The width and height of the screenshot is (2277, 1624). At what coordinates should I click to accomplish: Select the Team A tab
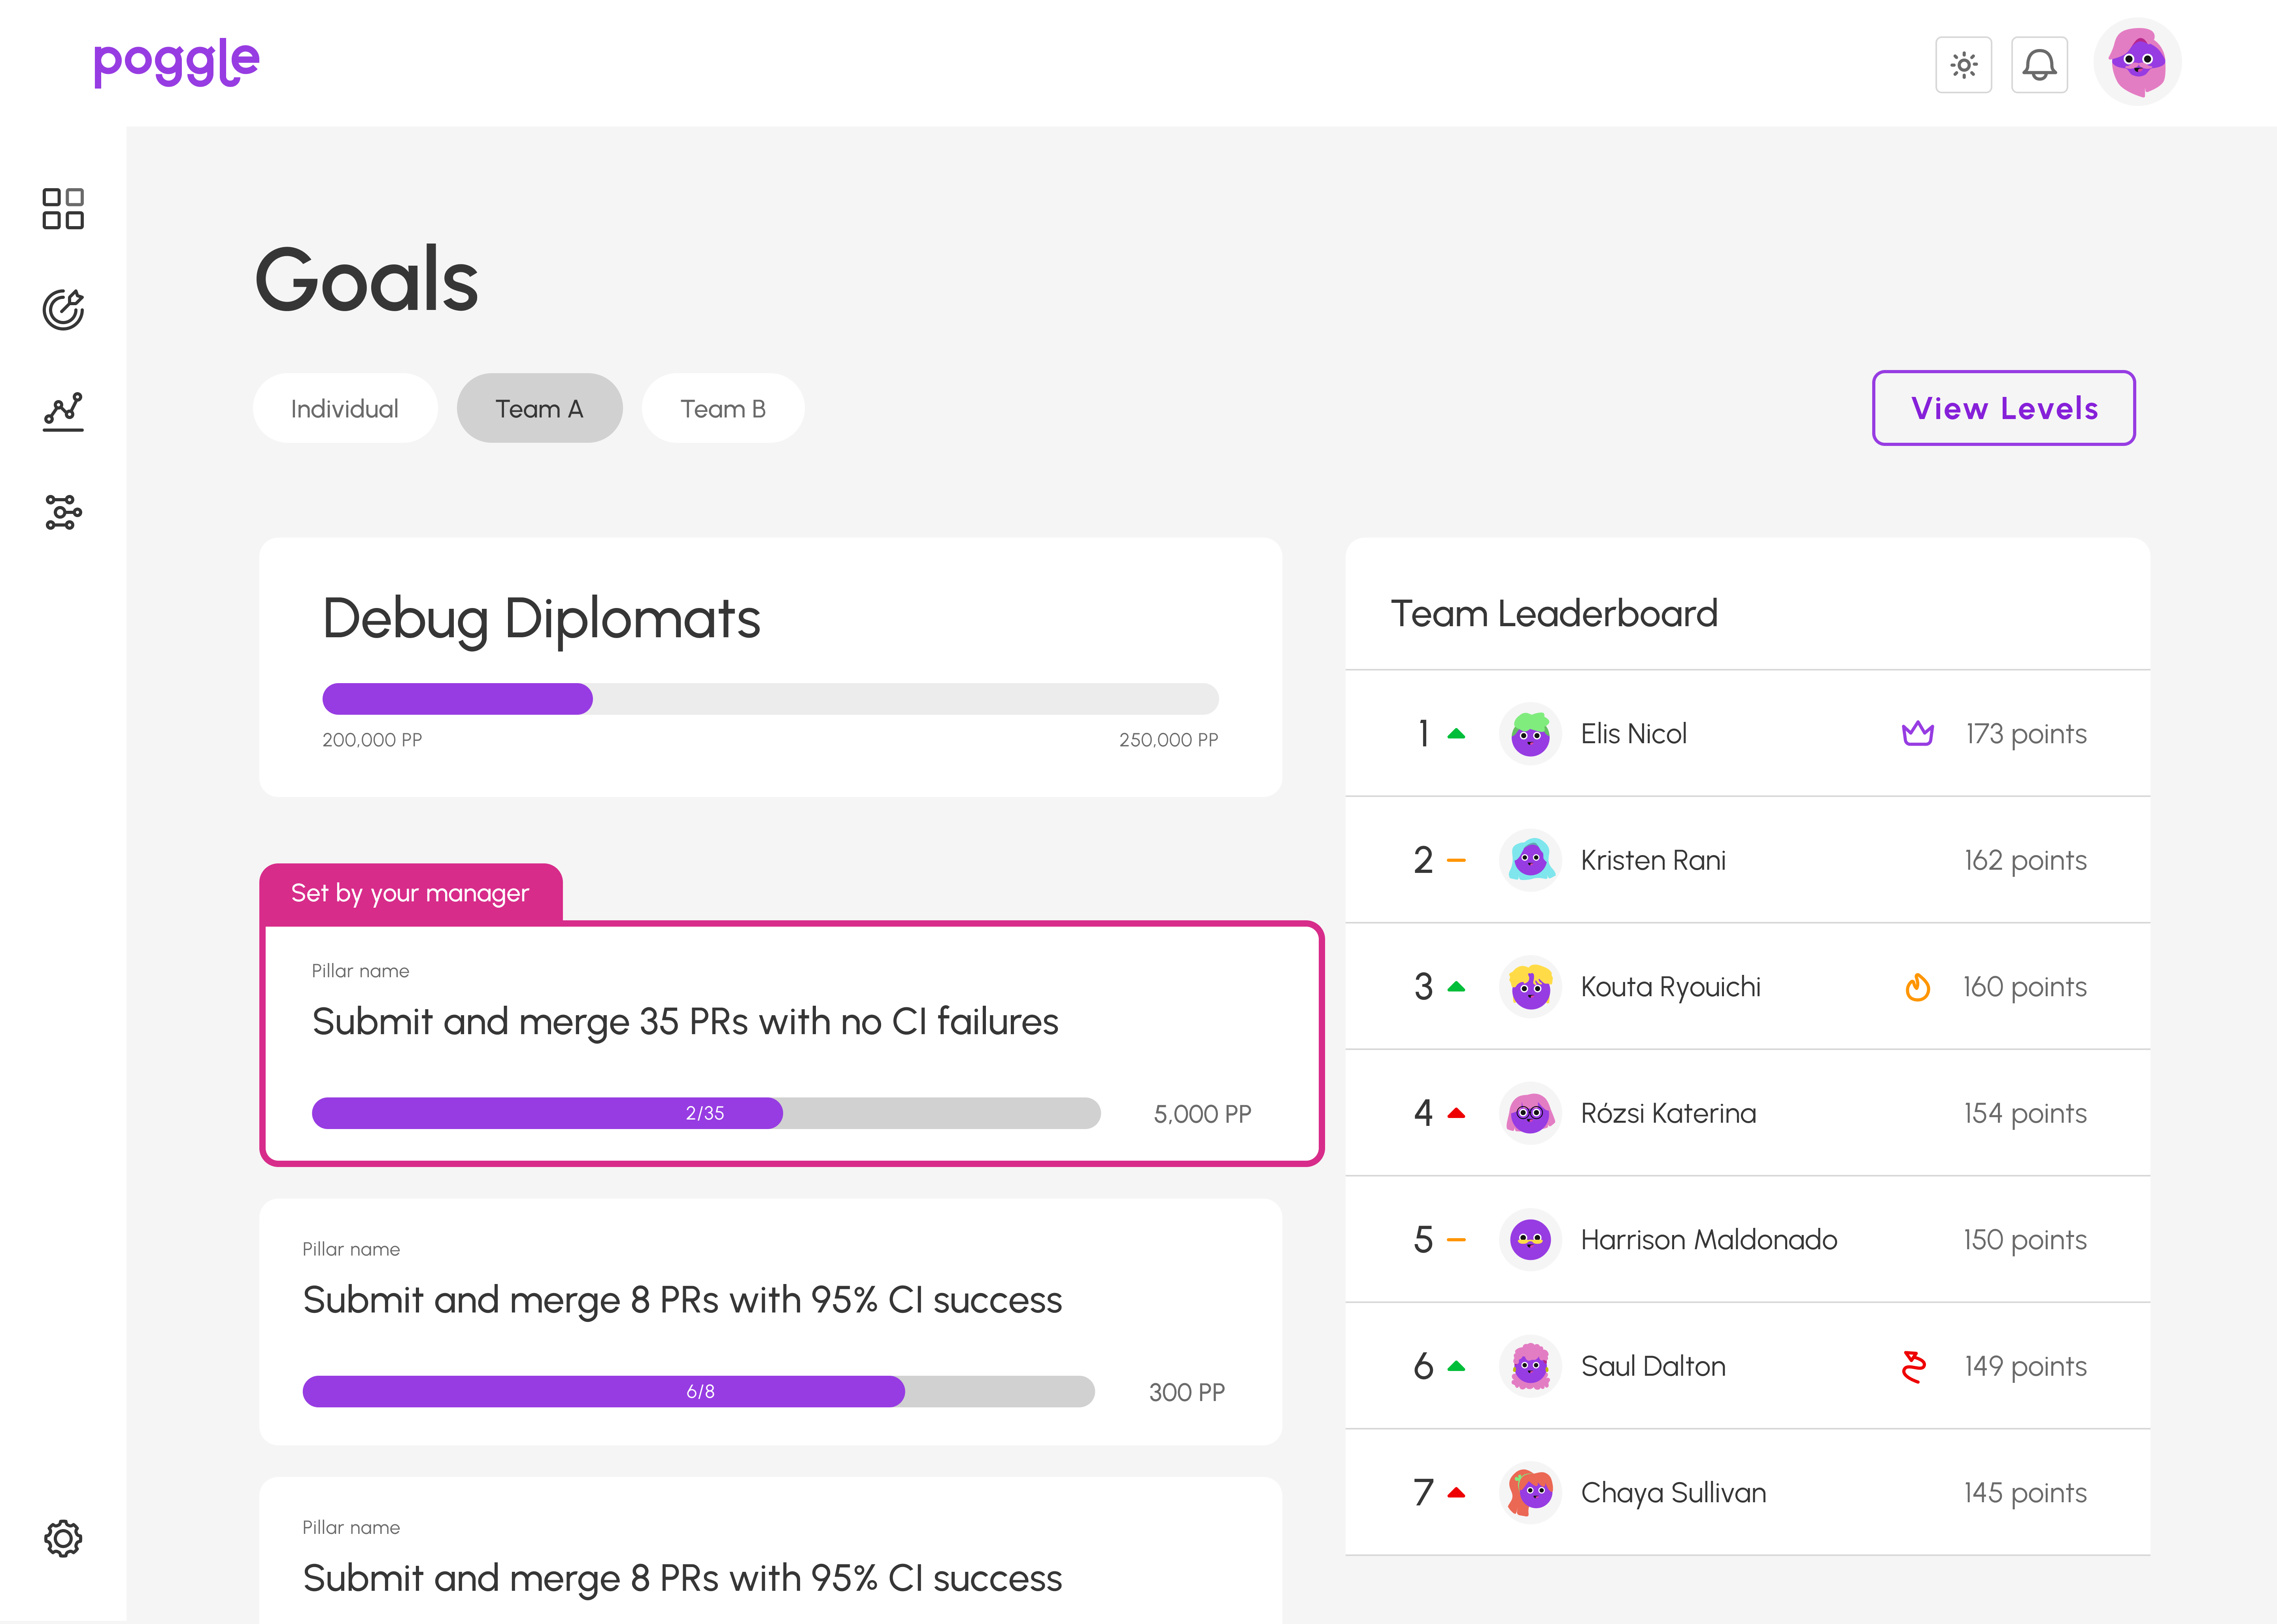539,408
